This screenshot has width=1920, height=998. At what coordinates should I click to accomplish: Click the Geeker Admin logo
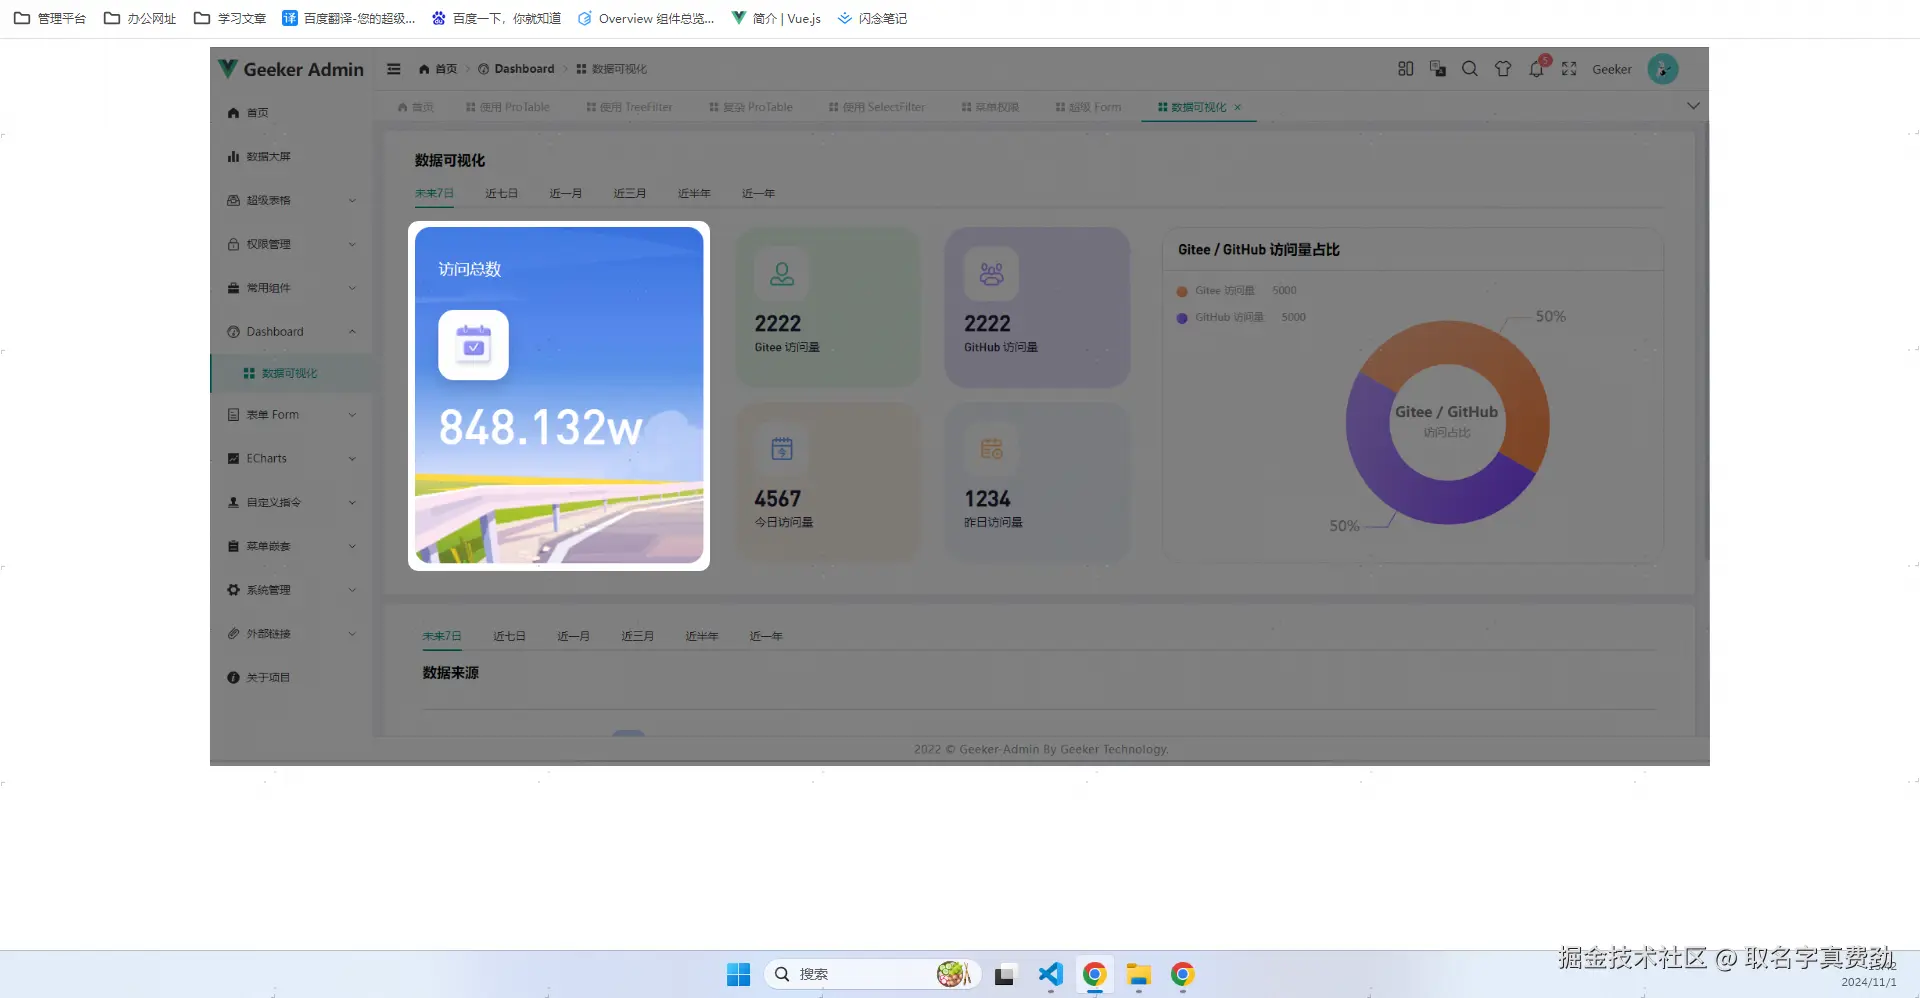click(x=291, y=69)
